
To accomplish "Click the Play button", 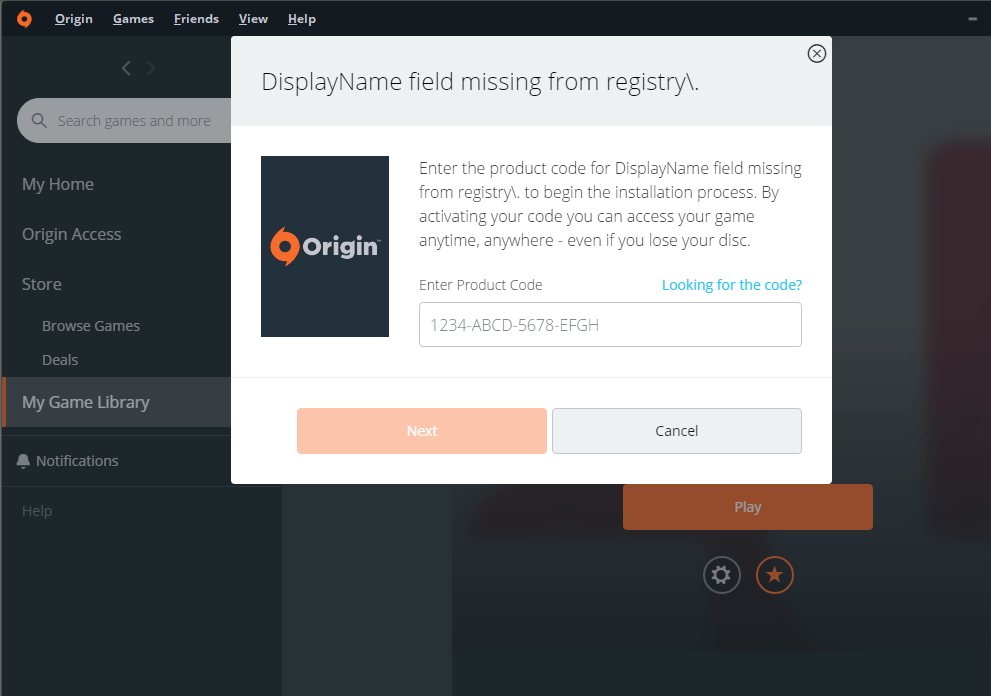I will click(748, 507).
